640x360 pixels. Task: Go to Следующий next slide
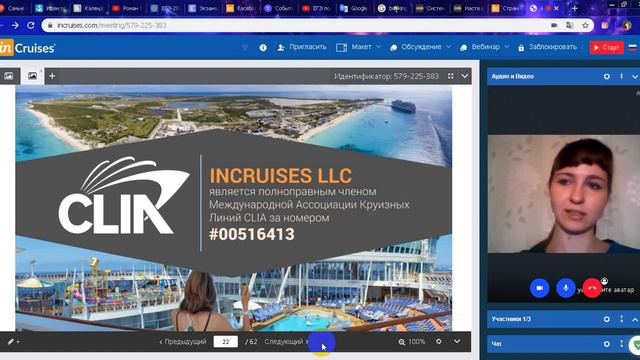click(287, 342)
